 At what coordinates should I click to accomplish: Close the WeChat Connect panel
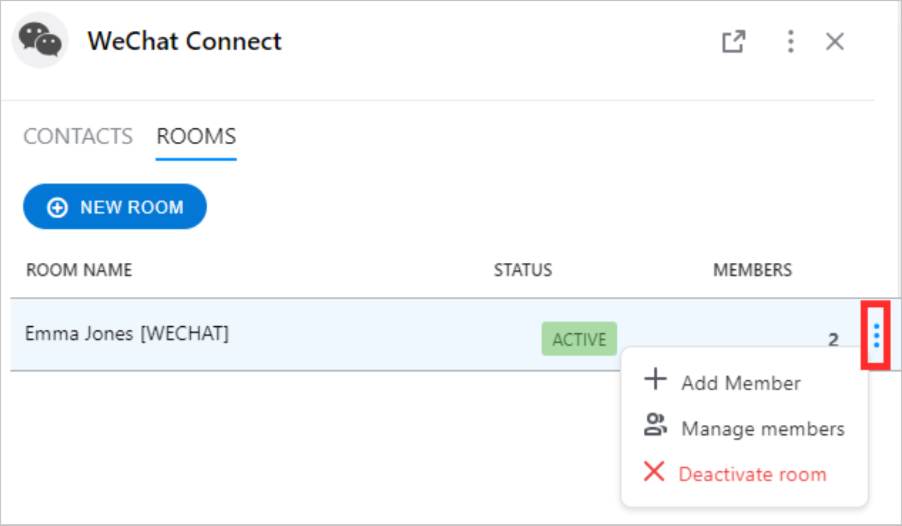click(835, 41)
